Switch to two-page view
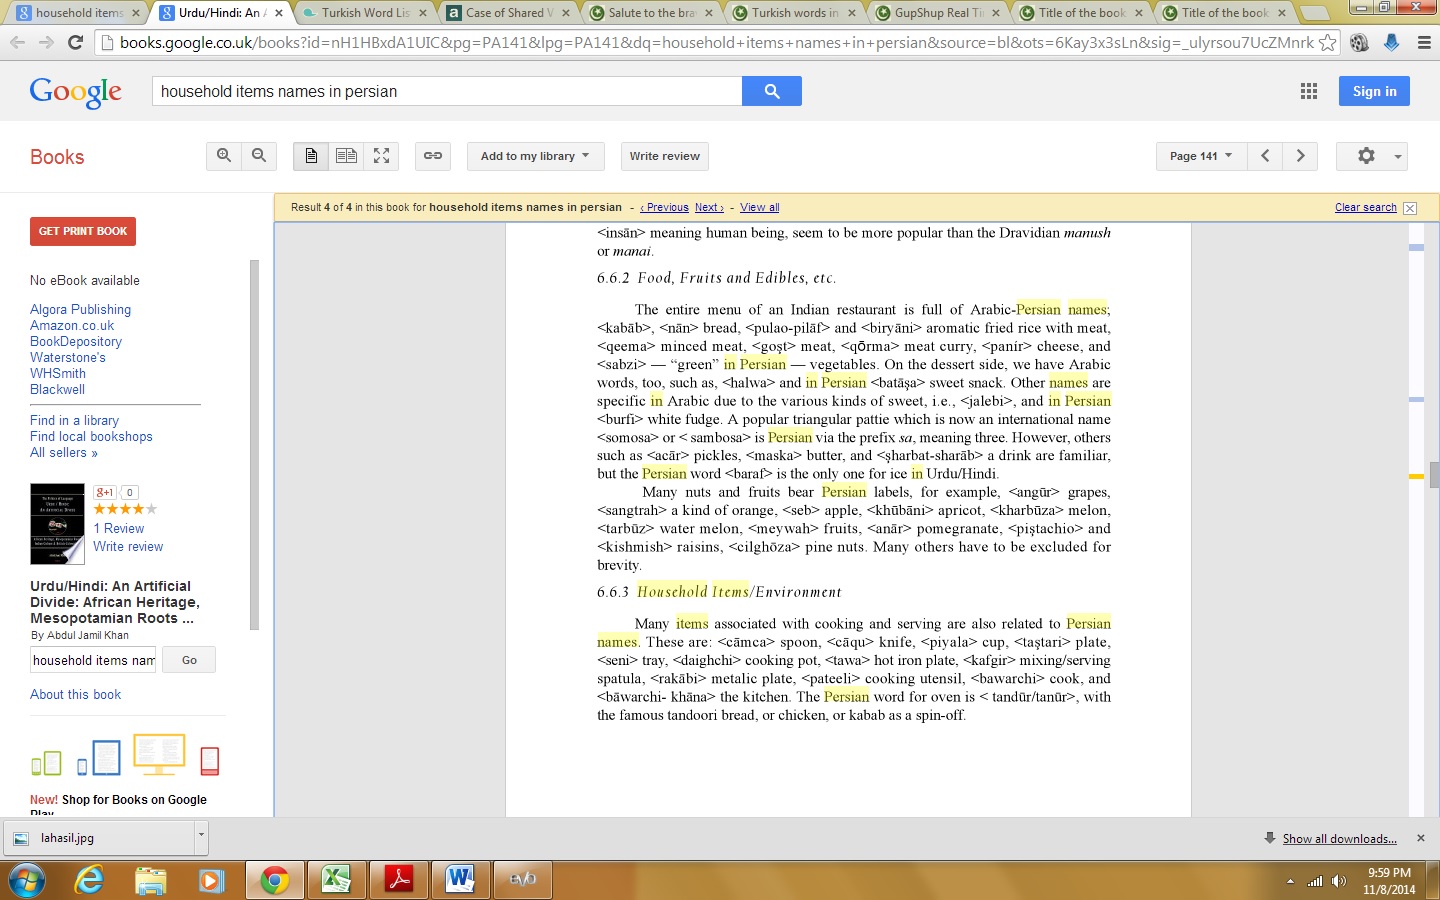 346,156
